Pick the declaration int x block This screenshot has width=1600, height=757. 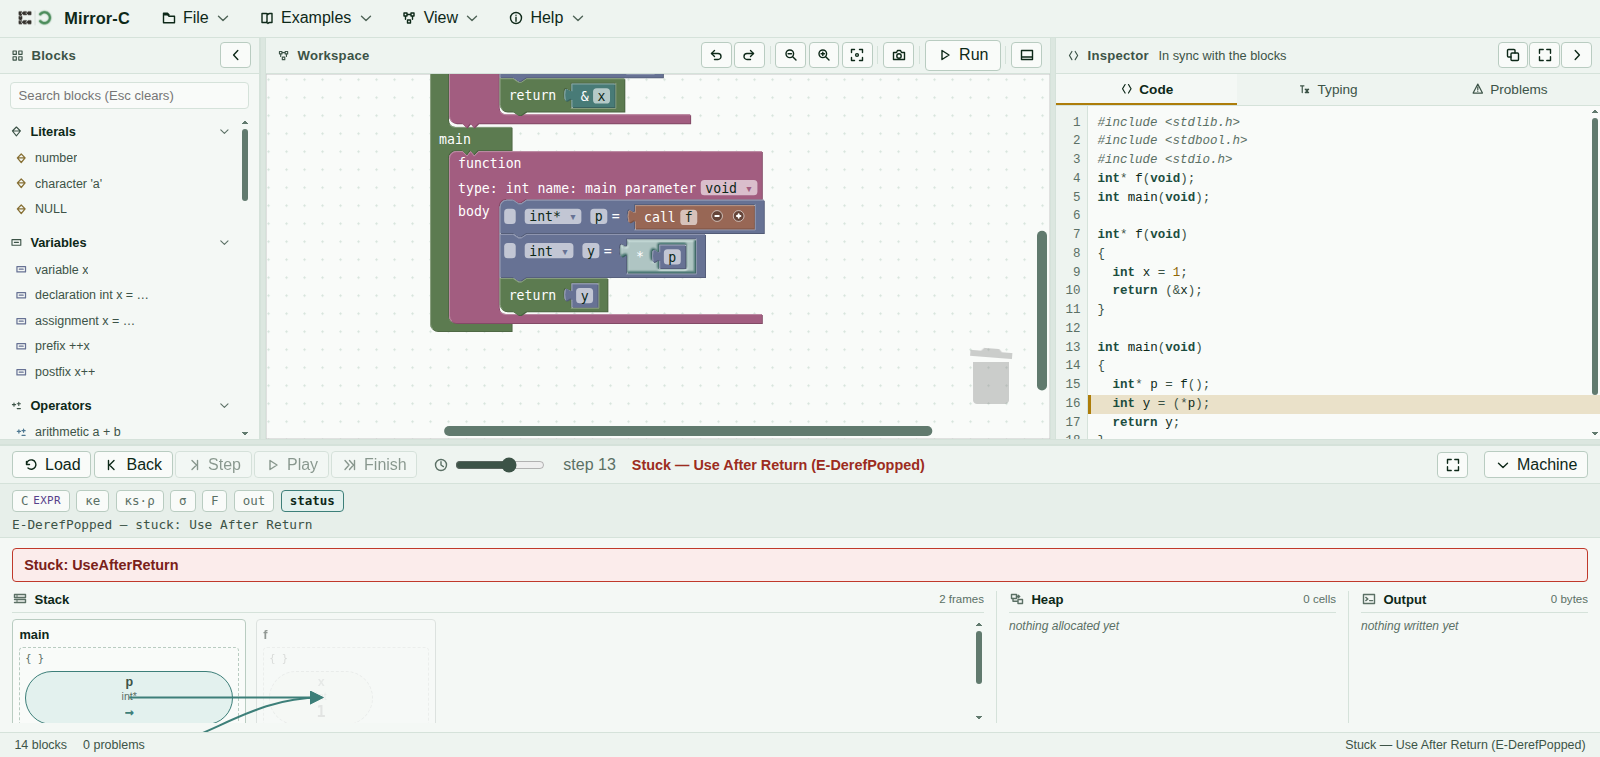click(x=91, y=295)
